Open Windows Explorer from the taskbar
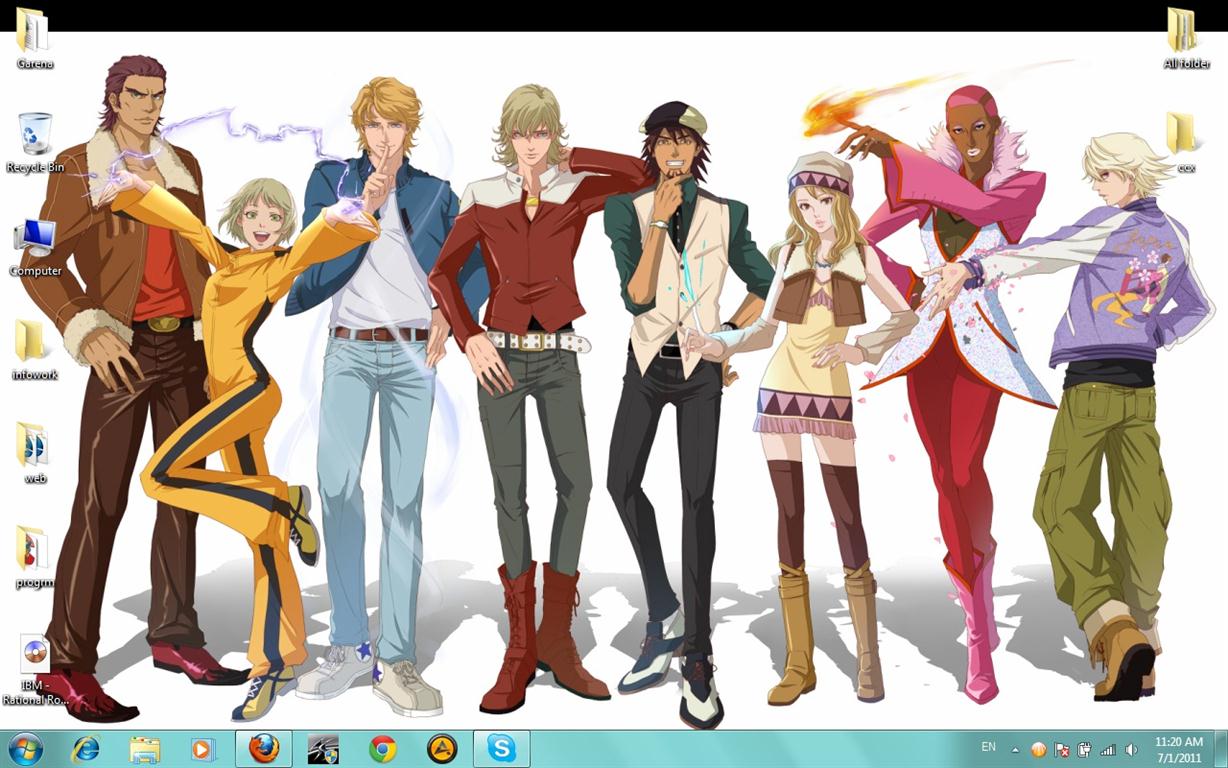This screenshot has height=768, width=1228. [x=144, y=748]
